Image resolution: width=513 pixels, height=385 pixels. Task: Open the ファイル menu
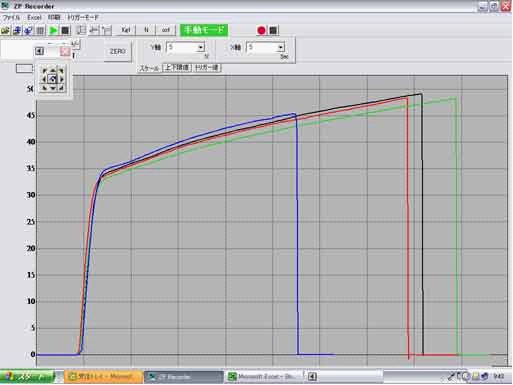(x=11, y=17)
